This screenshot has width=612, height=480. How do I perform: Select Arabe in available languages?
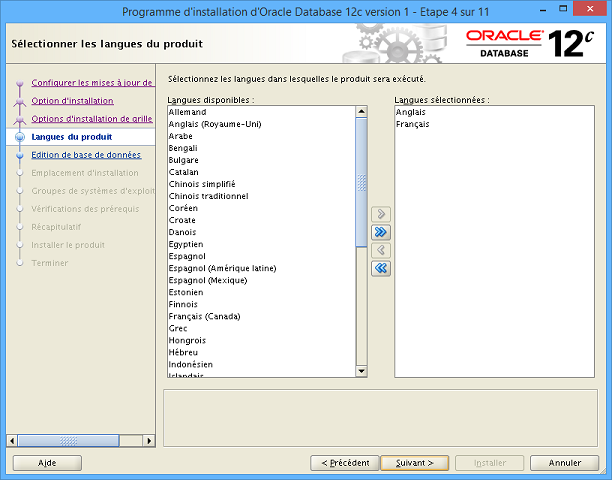pyautogui.click(x=262, y=136)
